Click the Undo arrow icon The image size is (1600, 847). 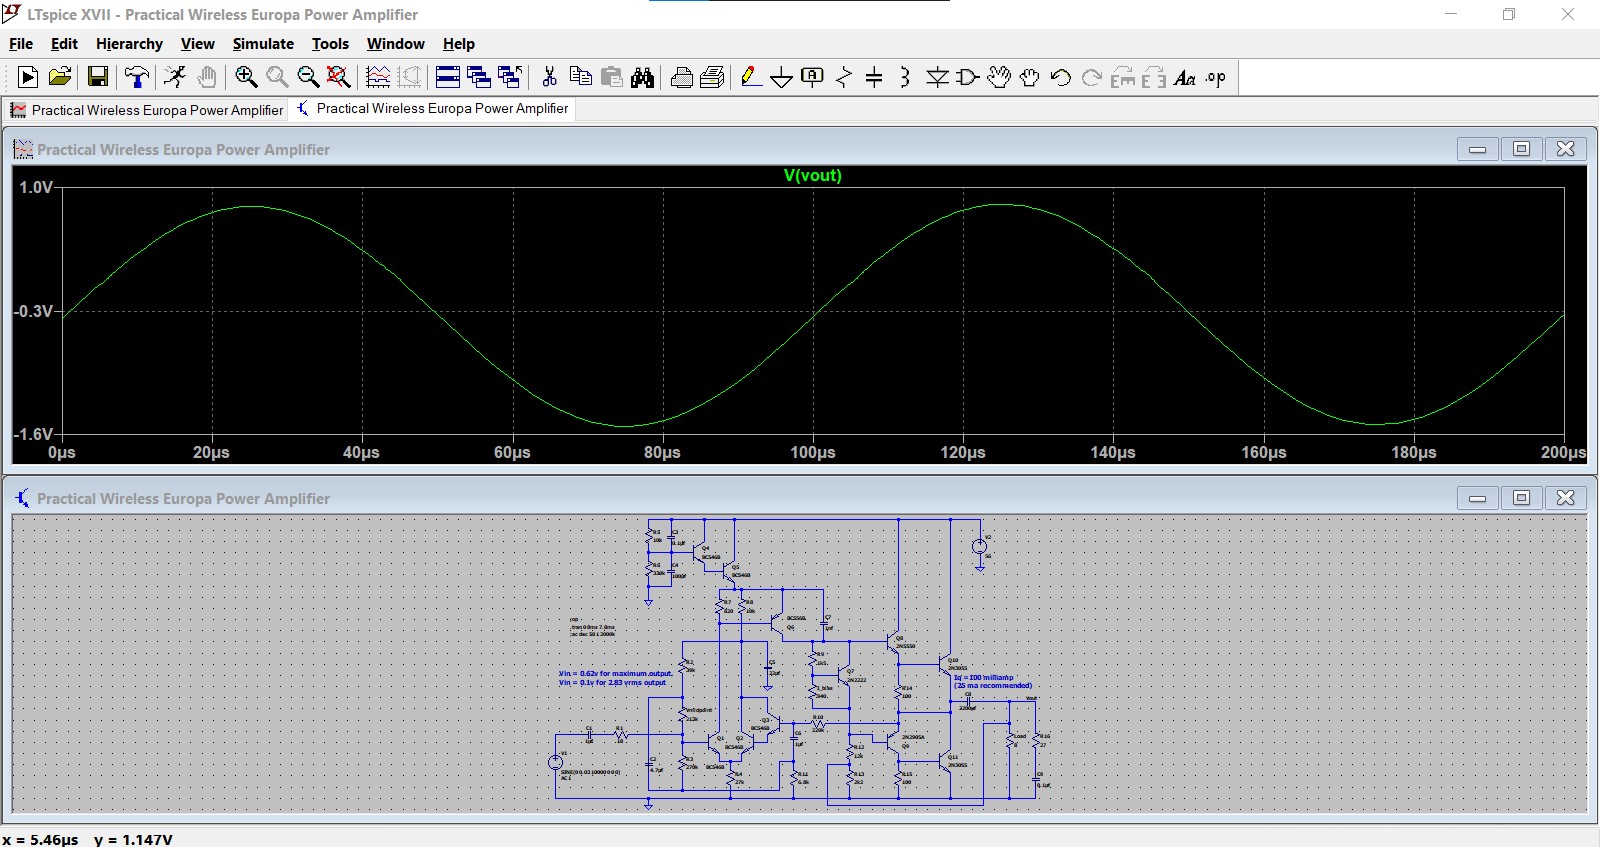[x=1061, y=77]
